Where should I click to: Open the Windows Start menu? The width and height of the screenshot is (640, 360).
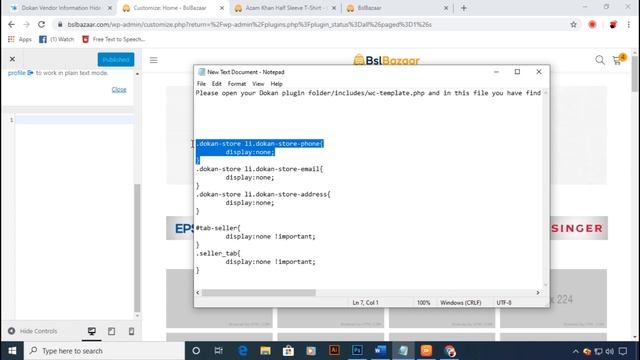[x=12, y=351]
